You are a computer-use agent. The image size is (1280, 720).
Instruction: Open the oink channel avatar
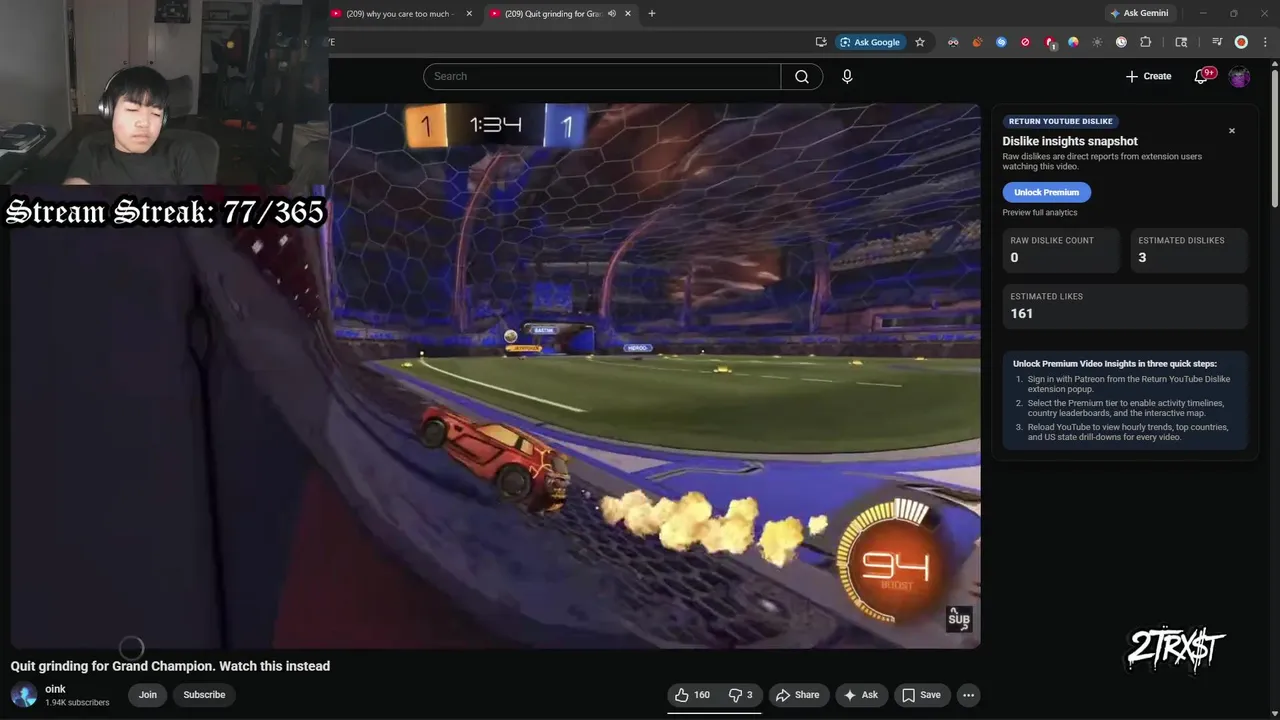[24, 695]
